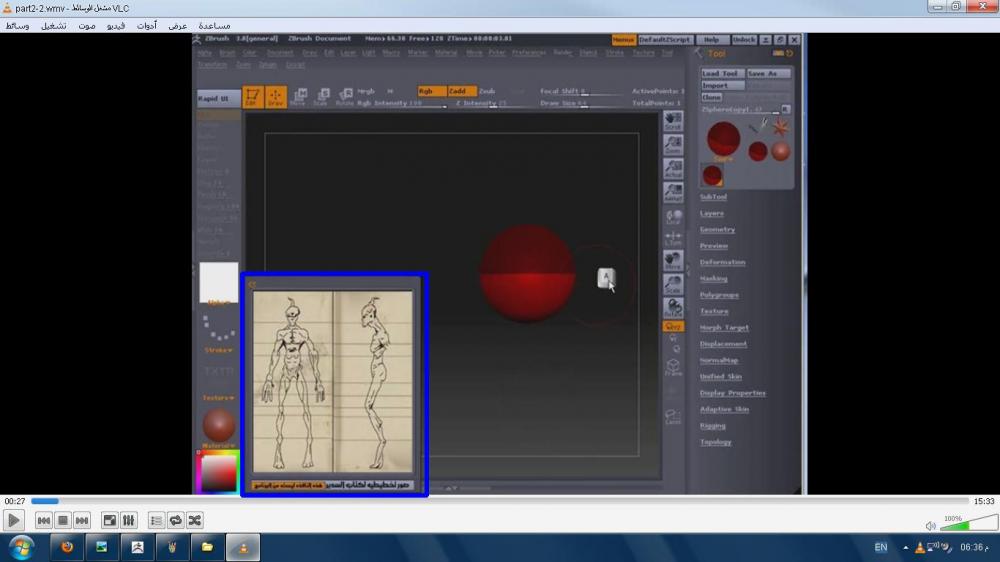This screenshot has height=562, width=1000.
Task: Open Firefox from the taskbar
Action: [x=67, y=548]
